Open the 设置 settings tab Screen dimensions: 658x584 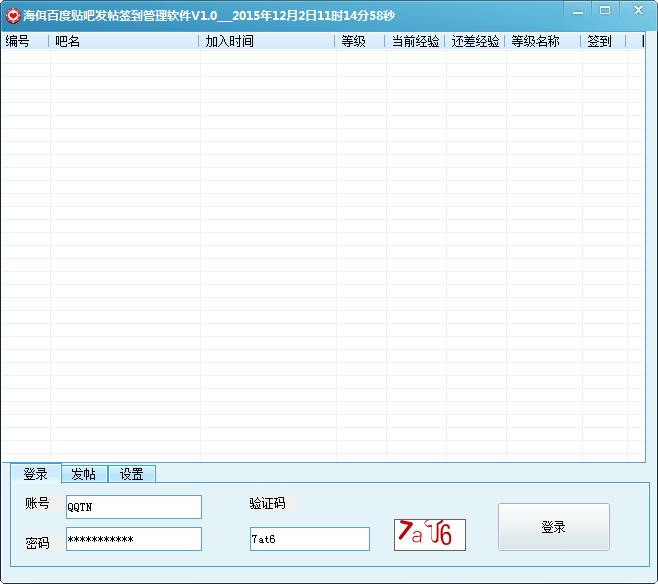coord(131,474)
